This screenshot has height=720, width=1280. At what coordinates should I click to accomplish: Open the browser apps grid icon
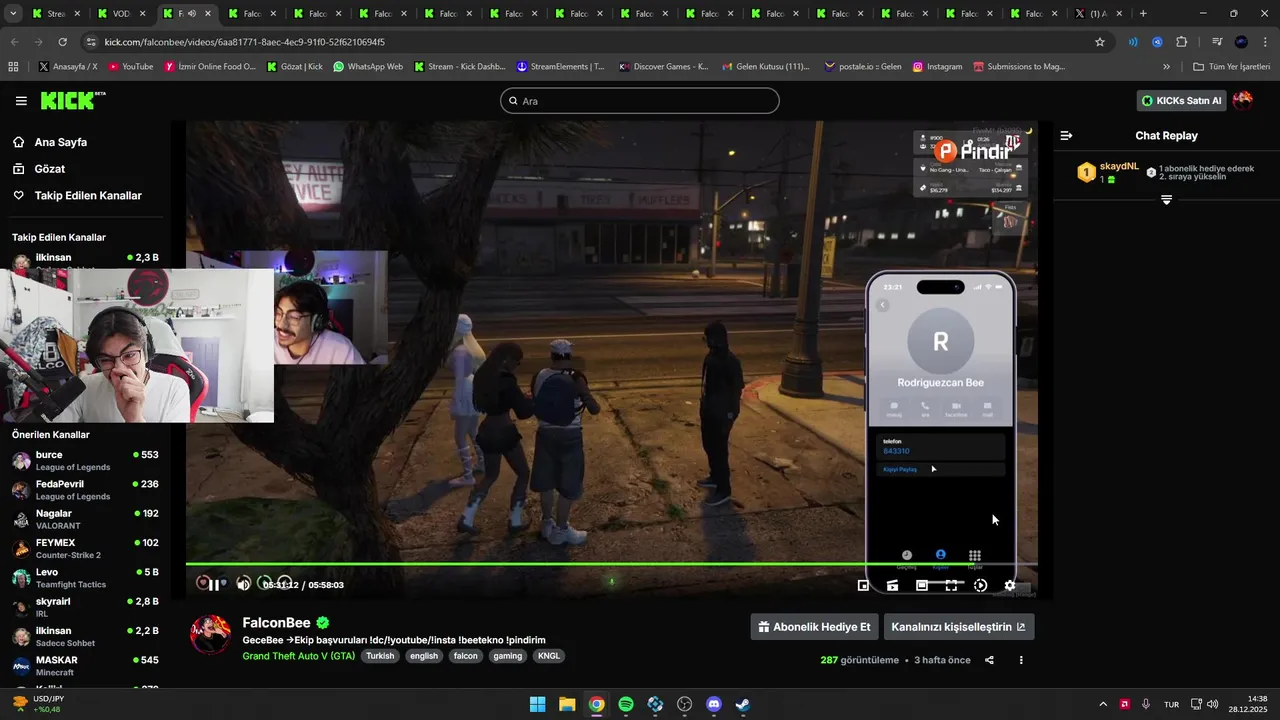pyautogui.click(x=13, y=67)
